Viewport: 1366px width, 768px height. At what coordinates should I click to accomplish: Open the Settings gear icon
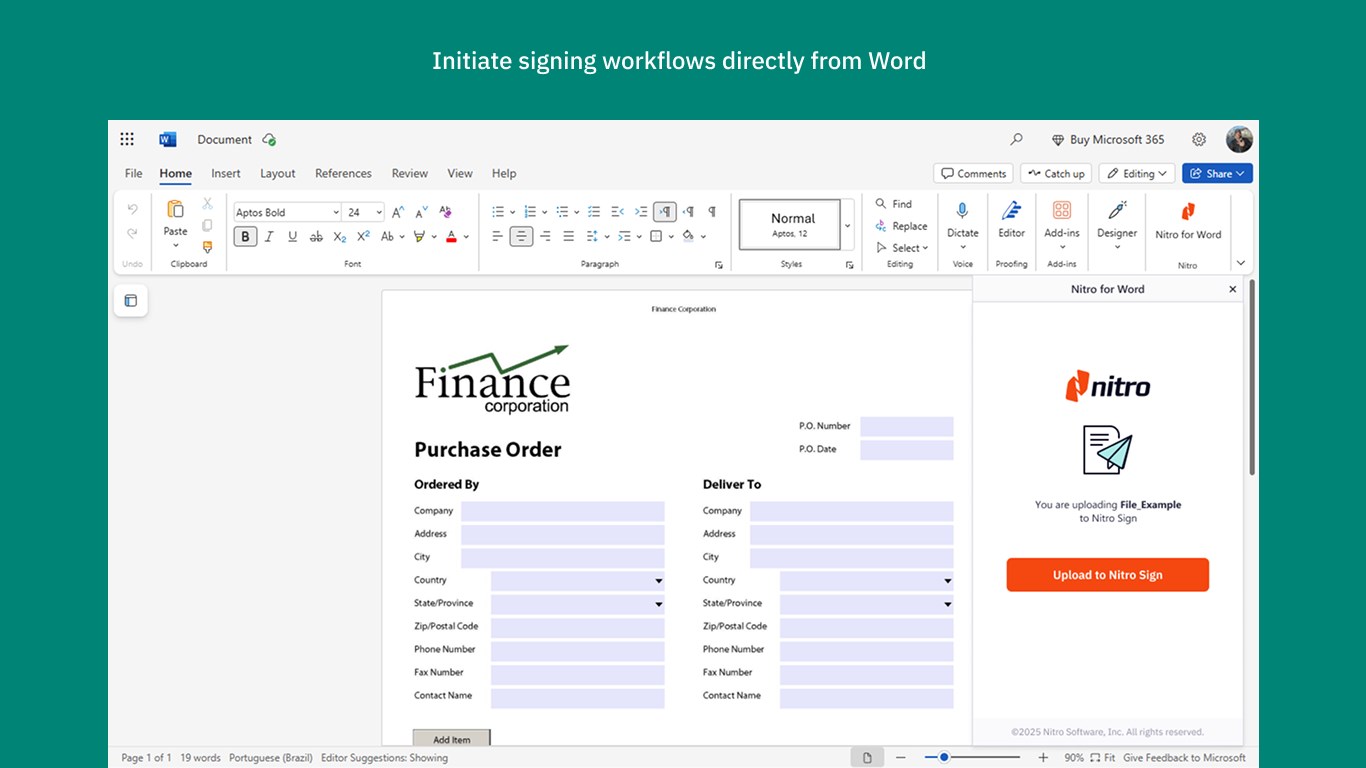[x=1199, y=139]
